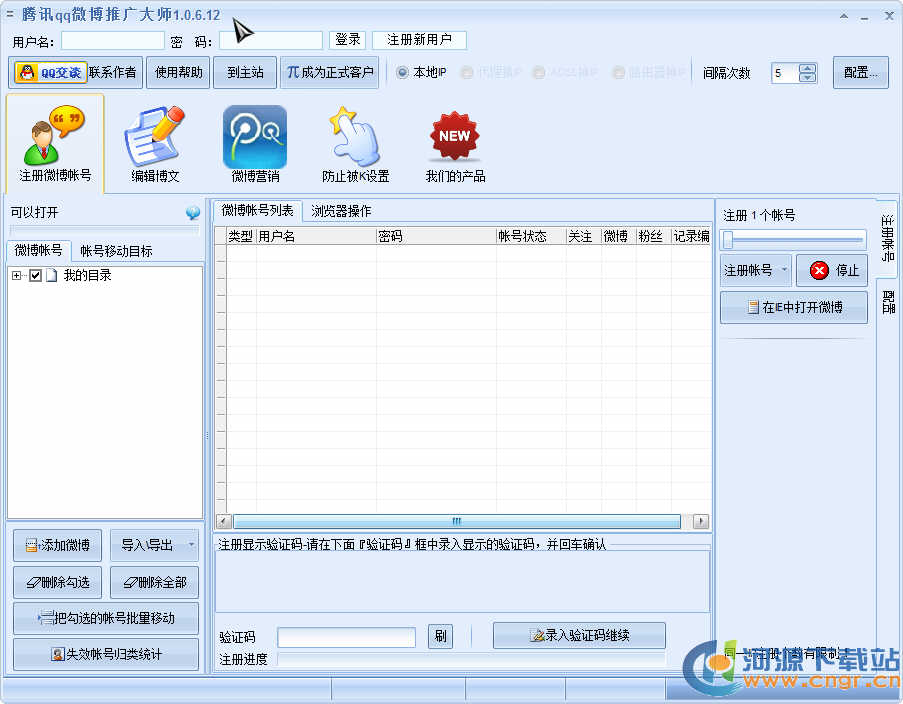The image size is (903, 704).
Task: Open the 注册微博帐号 module
Action: coord(55,144)
